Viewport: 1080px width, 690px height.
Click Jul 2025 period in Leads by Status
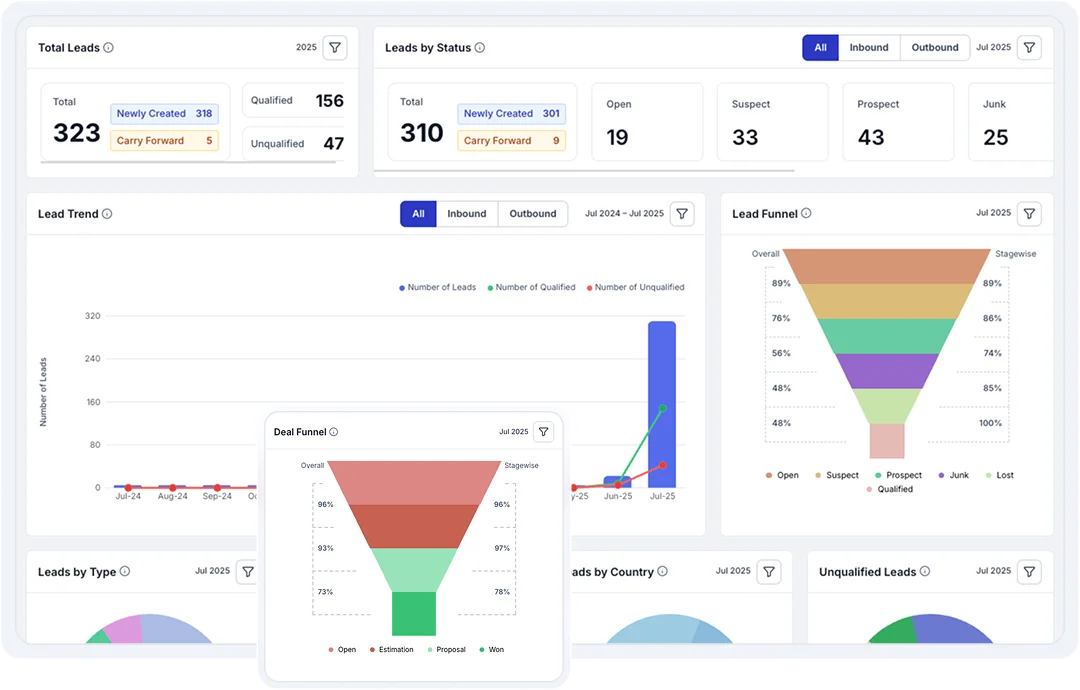(993, 48)
